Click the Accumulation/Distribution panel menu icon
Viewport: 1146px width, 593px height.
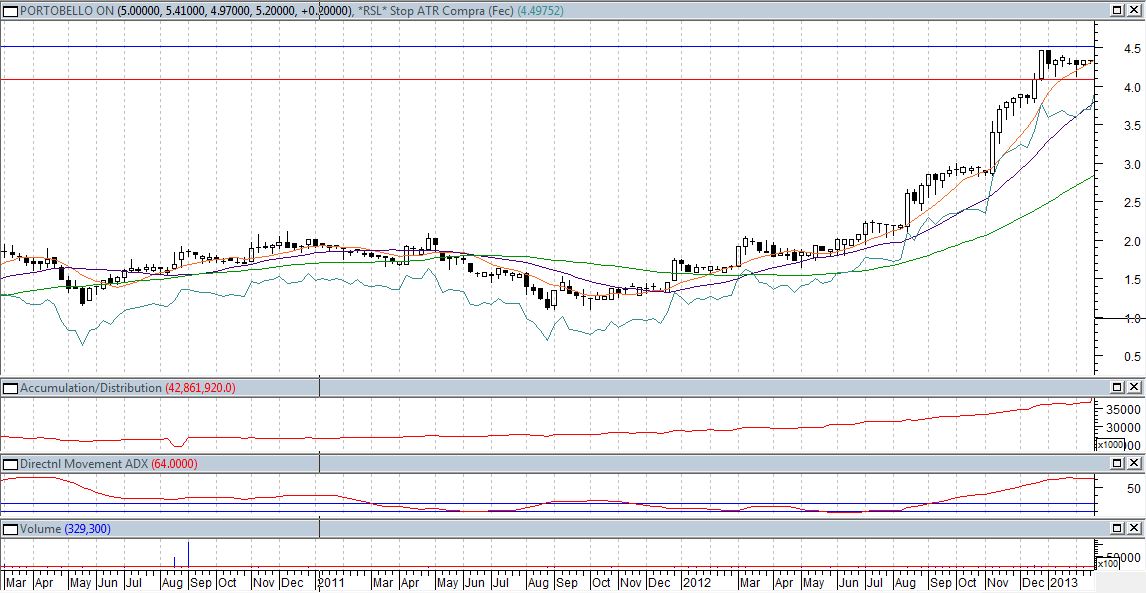tap(9, 387)
